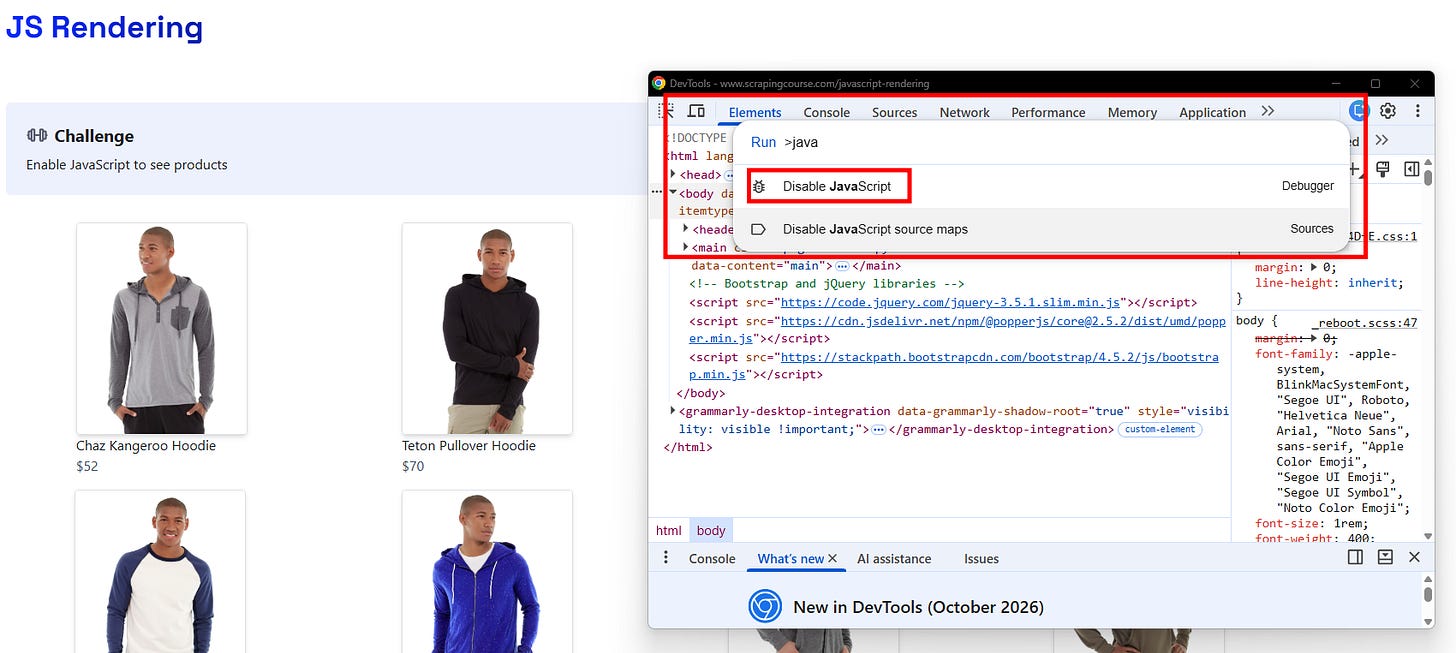Select the drawer Console tab
Viewport: 1456px width, 653px height.
(x=712, y=558)
